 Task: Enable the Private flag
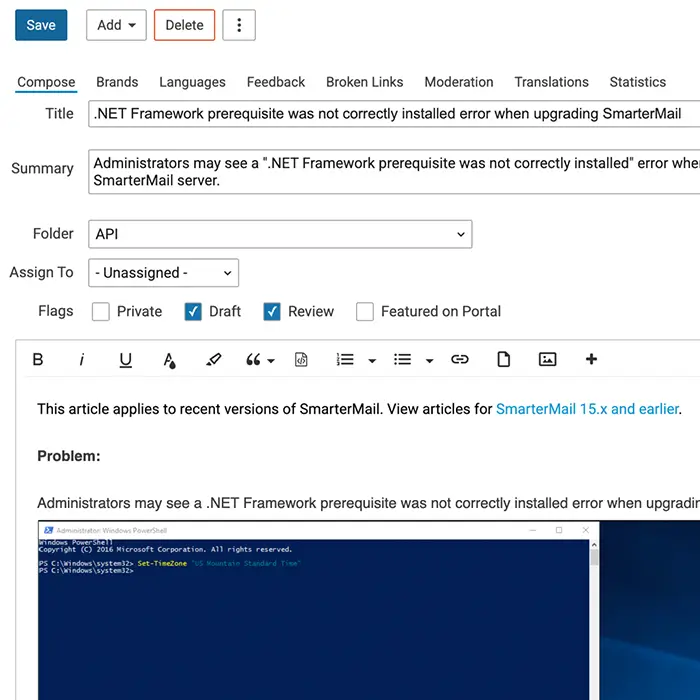(100, 312)
